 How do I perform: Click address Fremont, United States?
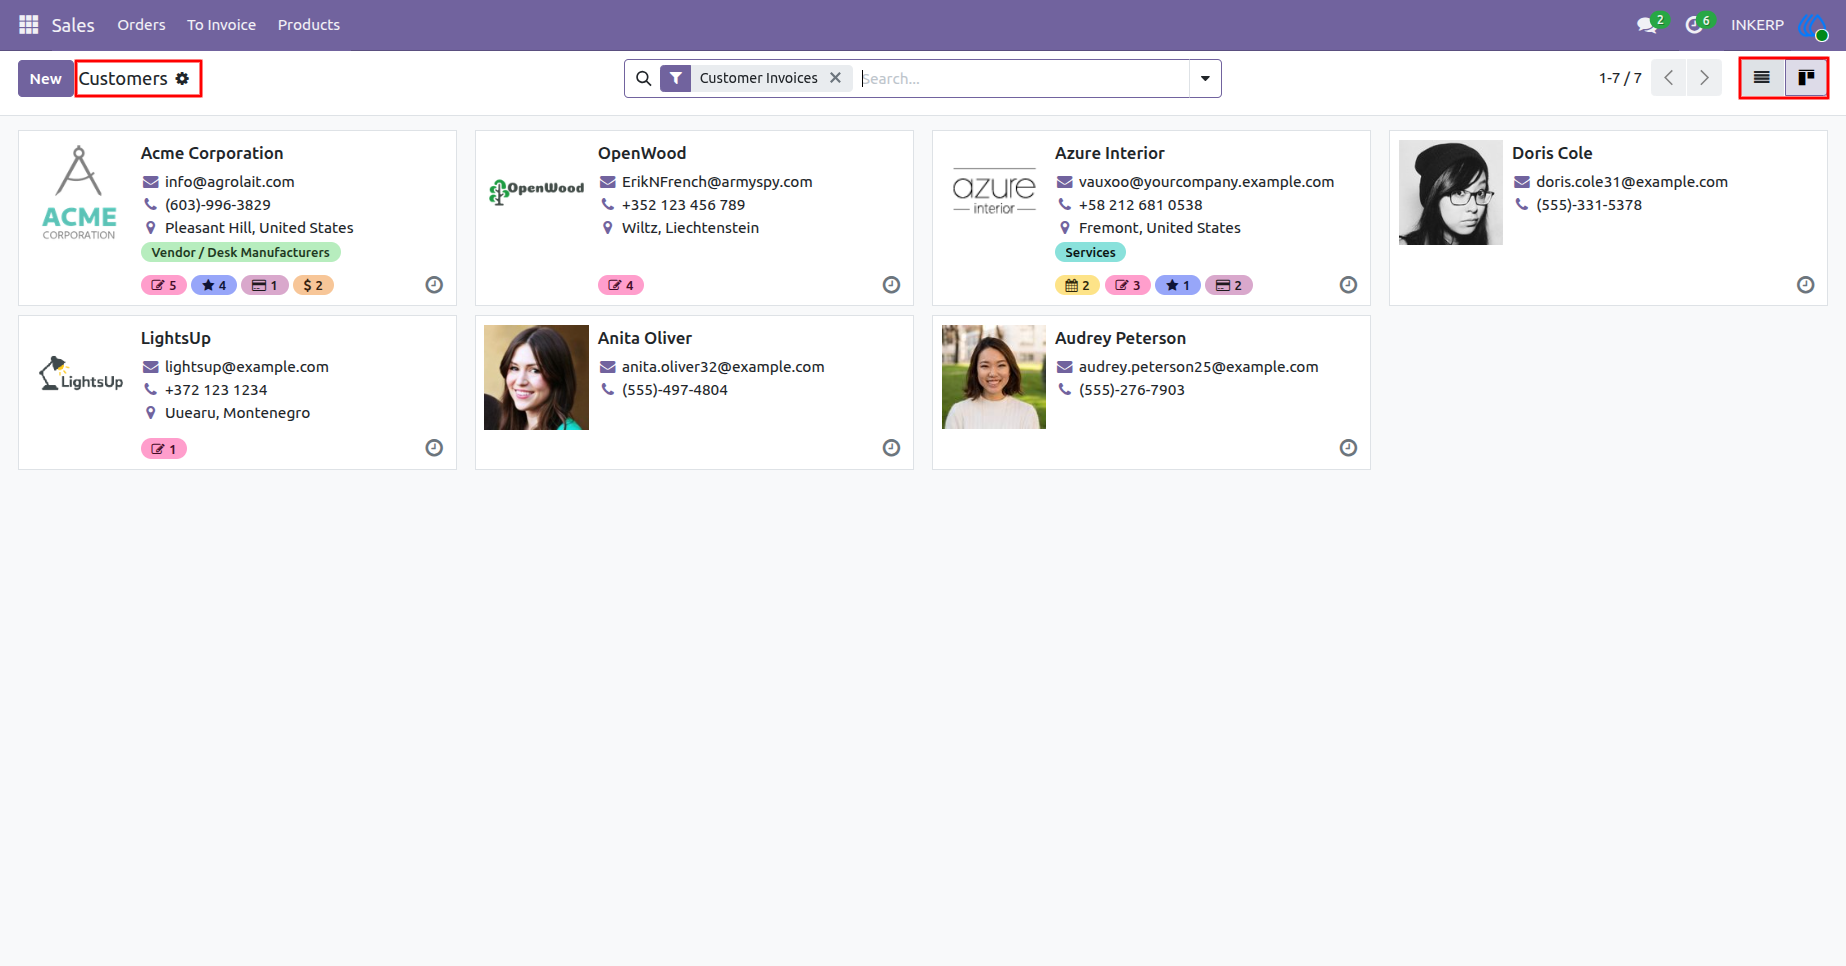(x=1159, y=227)
